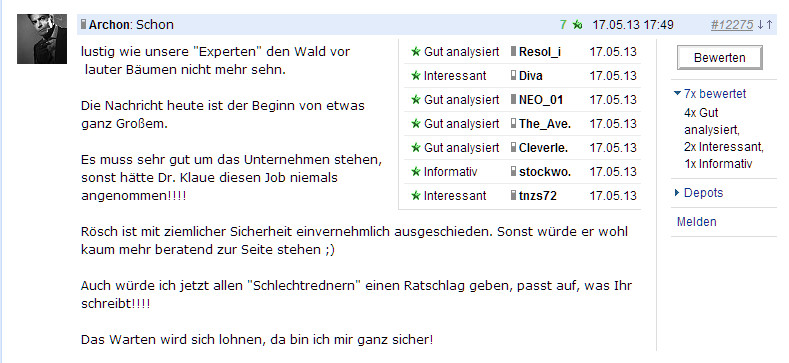Click the post timestamp 17.05.13 17:49

coord(633,25)
